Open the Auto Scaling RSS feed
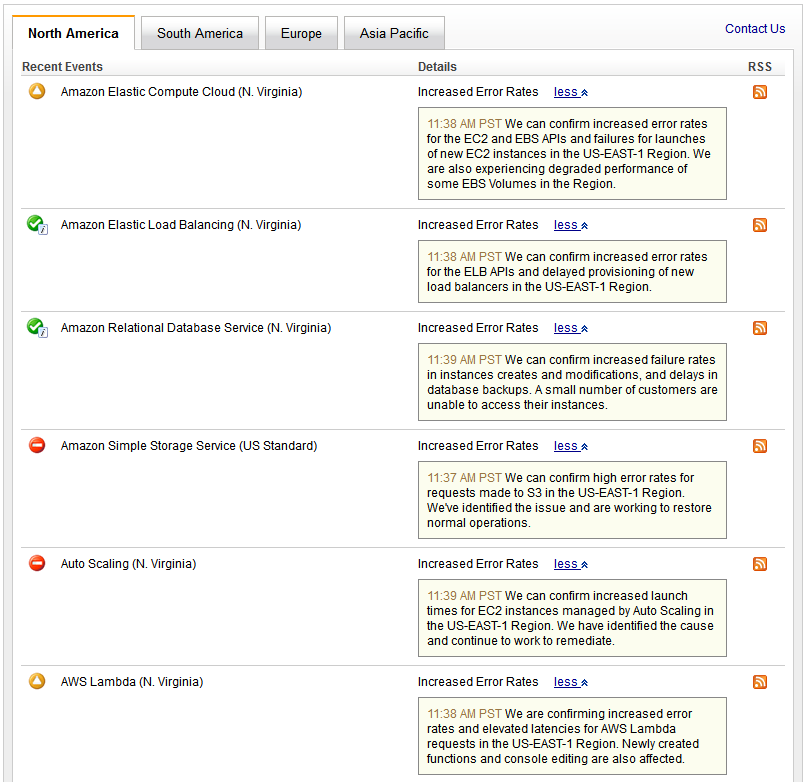 pos(760,564)
